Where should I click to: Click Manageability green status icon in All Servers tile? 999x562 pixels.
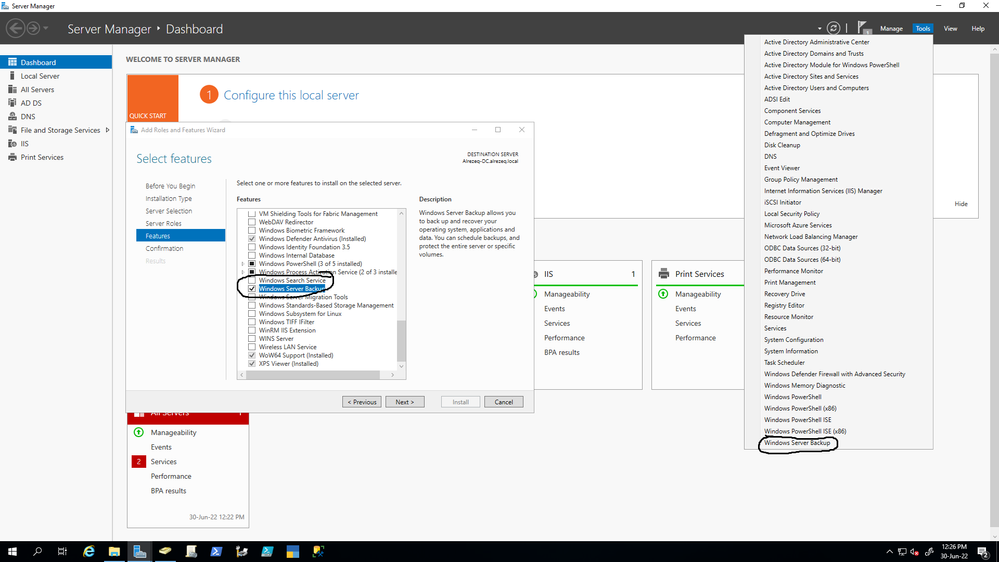tap(139, 432)
